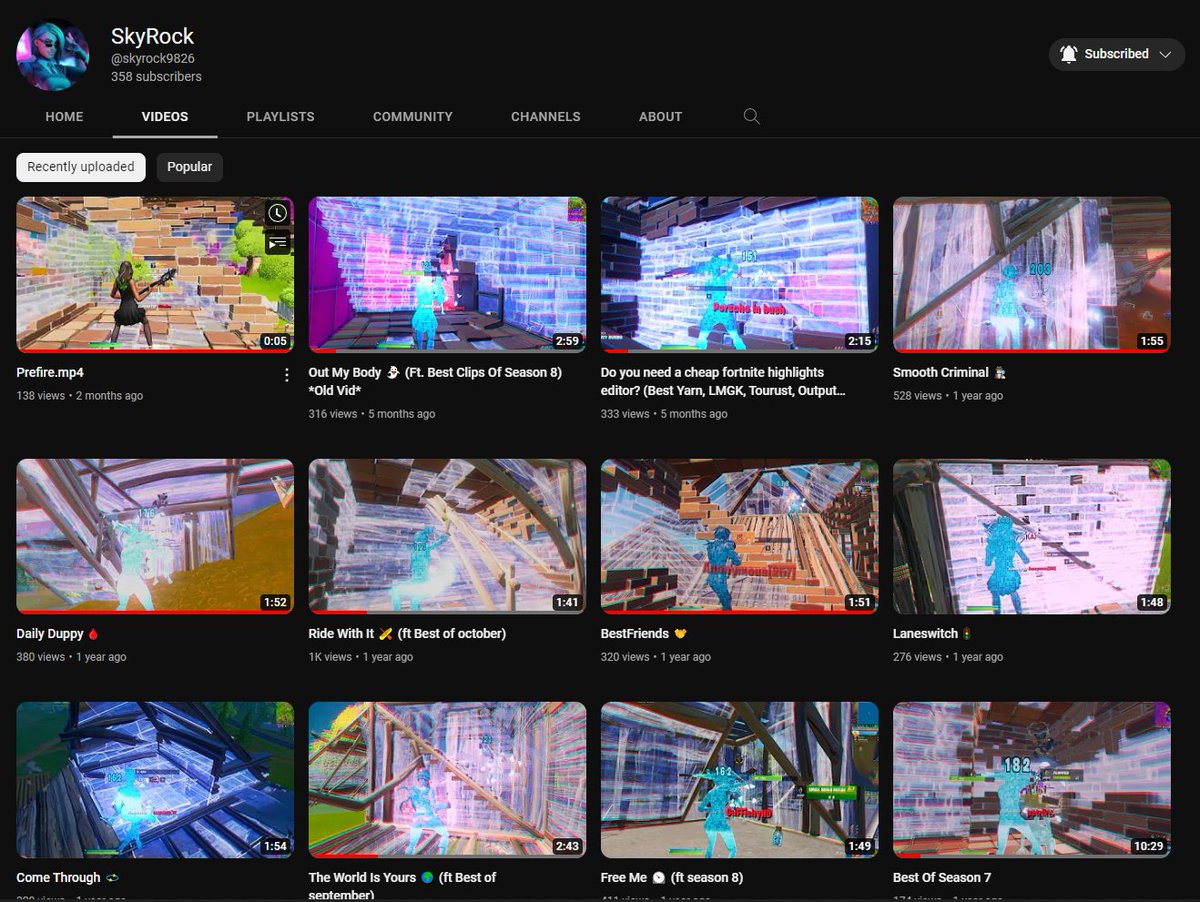1200x902 pixels.
Task: Click the Best Of Season 7 title
Action: (942, 878)
